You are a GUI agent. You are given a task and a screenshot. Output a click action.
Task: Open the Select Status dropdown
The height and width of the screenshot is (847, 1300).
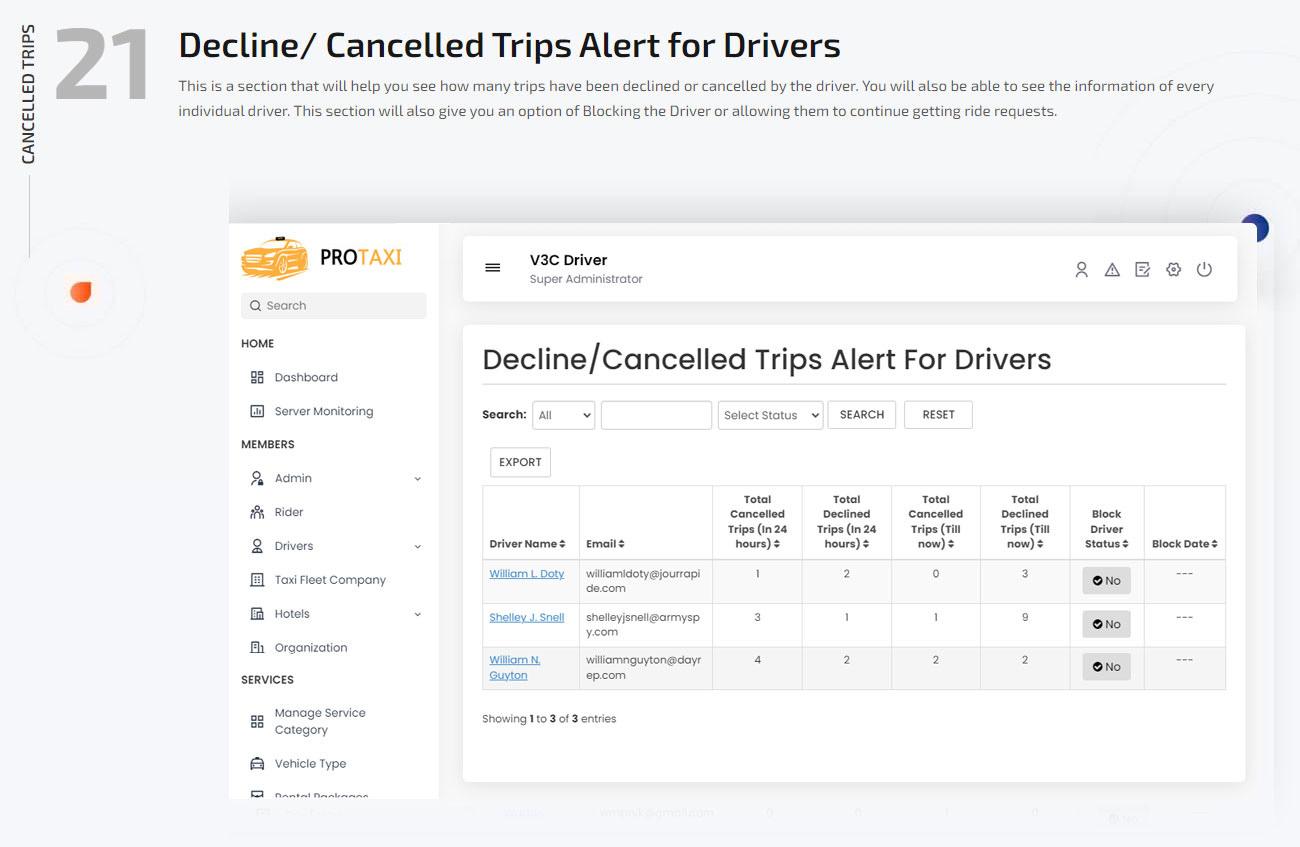(x=770, y=414)
